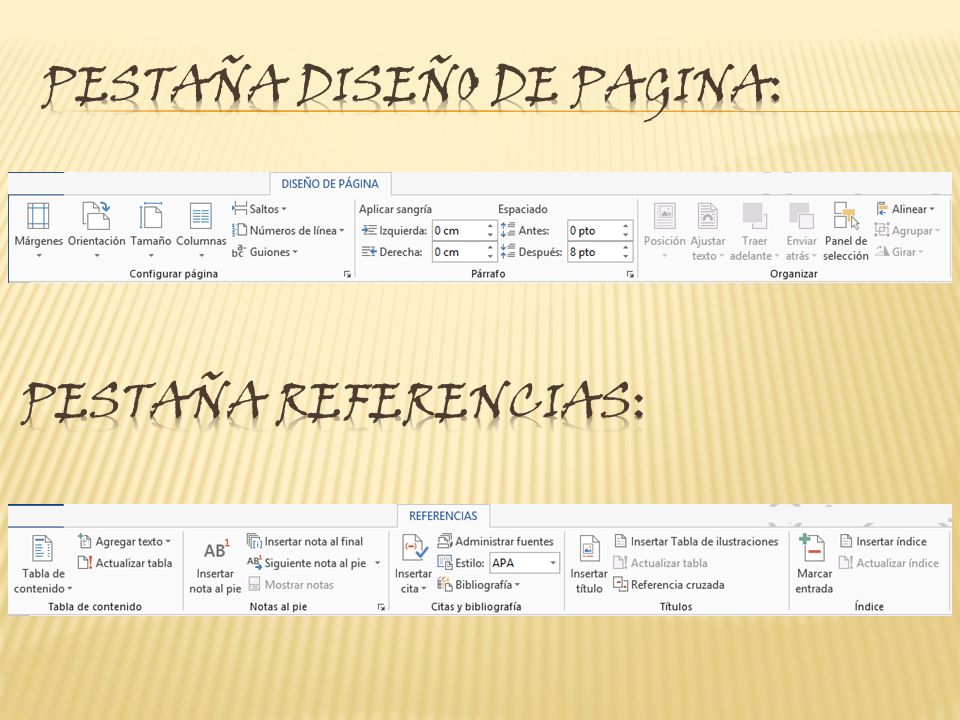This screenshot has width=960, height=720.
Task: Click the Tabla de contenido icon
Action: coord(42,548)
